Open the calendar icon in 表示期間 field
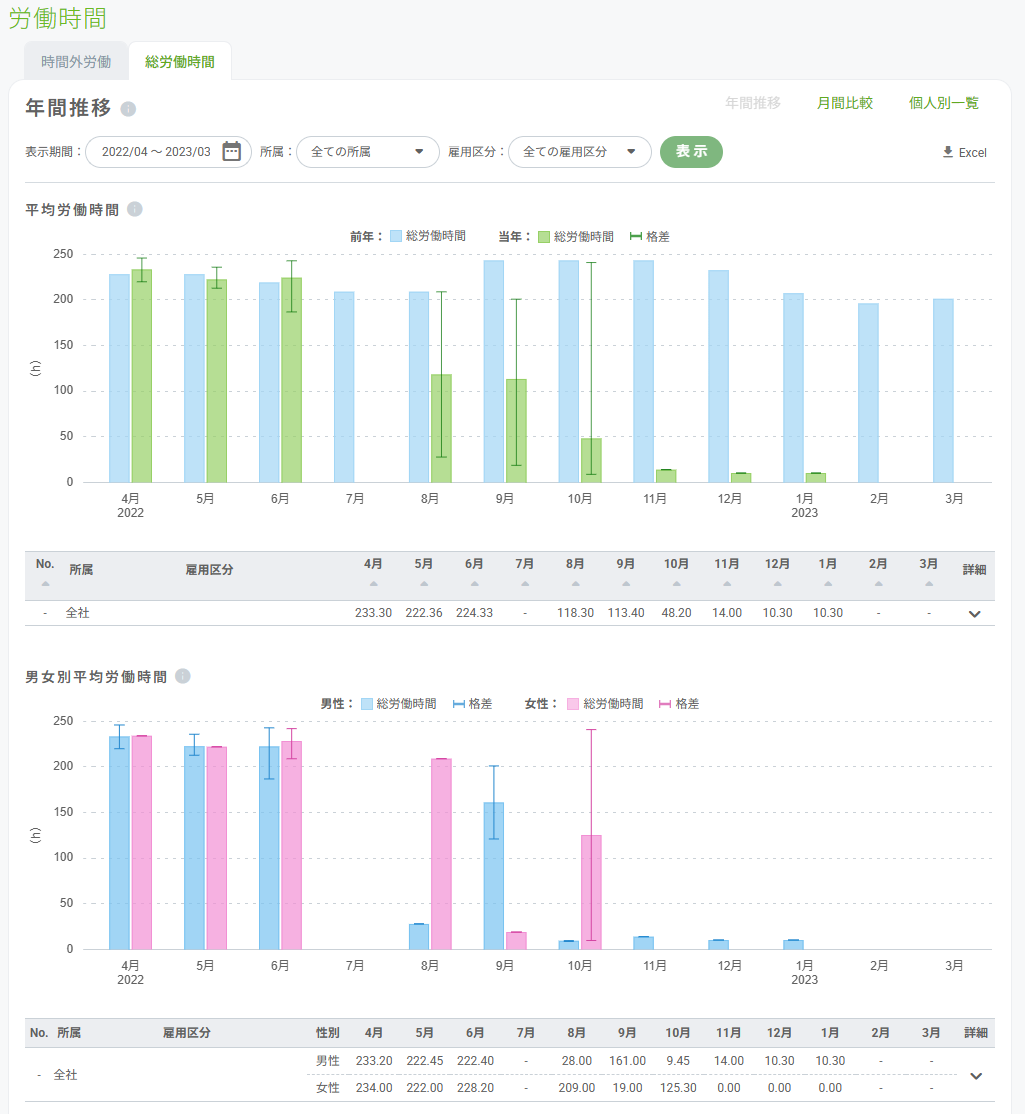This screenshot has width=1025, height=1114. [x=232, y=151]
